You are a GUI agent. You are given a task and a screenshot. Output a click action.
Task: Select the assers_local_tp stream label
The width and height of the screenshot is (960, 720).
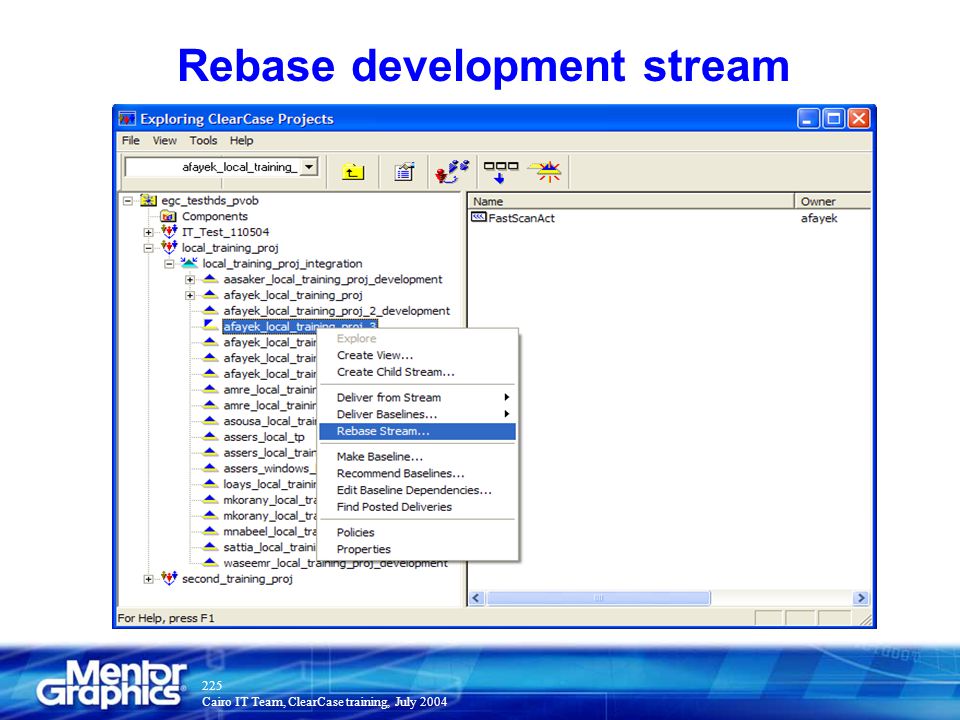coord(263,437)
